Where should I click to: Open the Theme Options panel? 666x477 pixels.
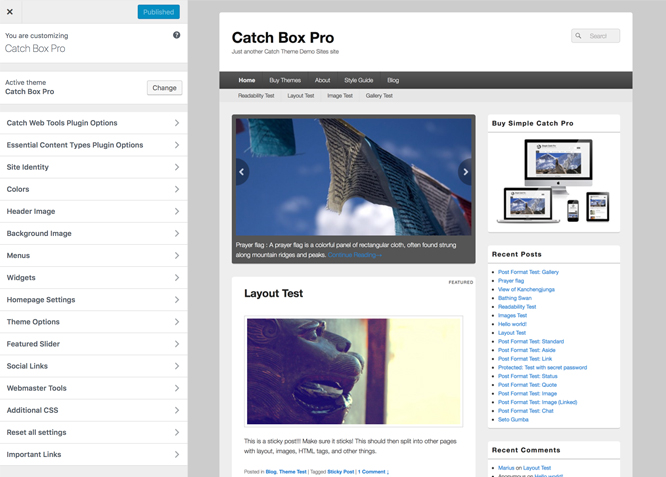[93, 322]
